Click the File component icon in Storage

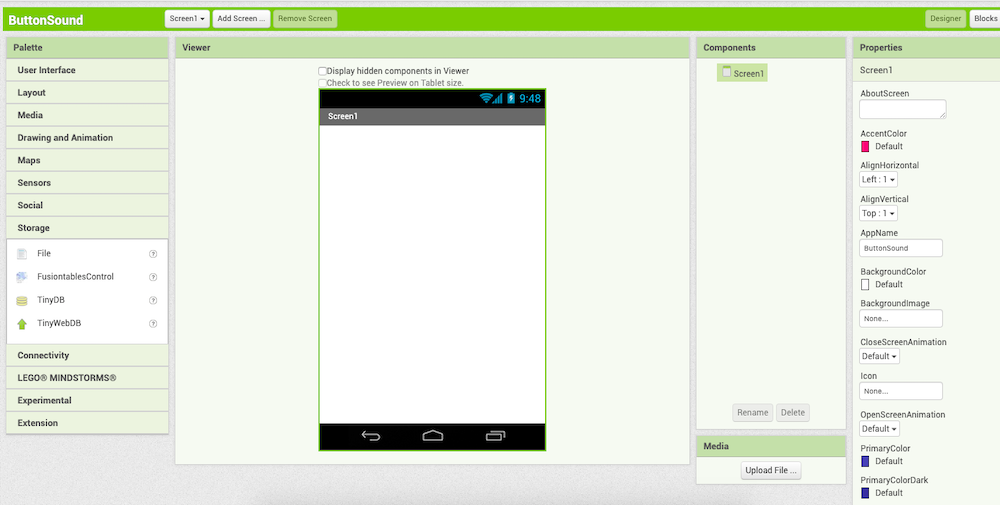point(22,254)
